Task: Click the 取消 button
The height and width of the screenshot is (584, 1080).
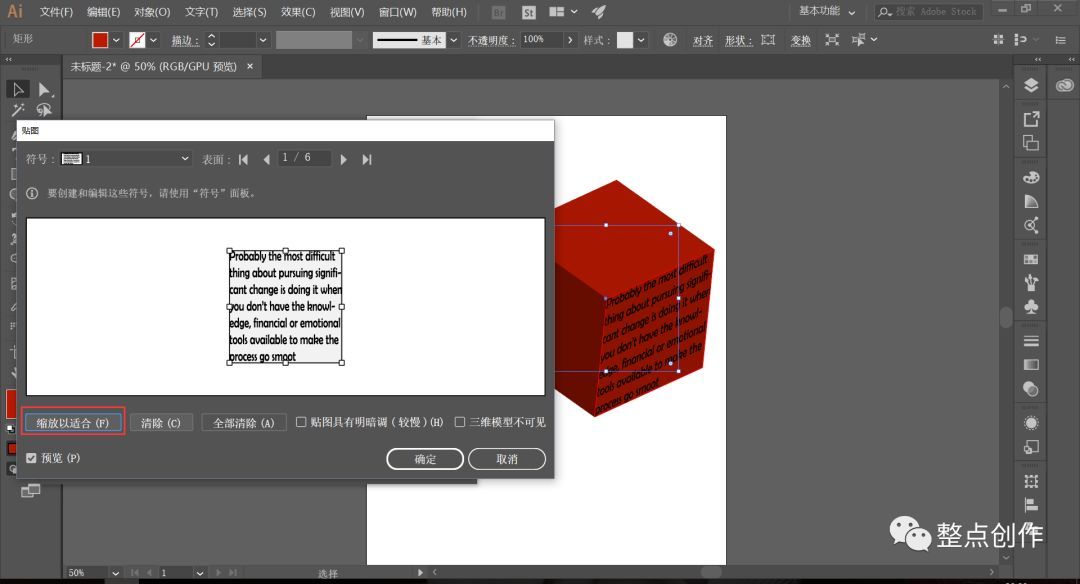Action: [507, 459]
